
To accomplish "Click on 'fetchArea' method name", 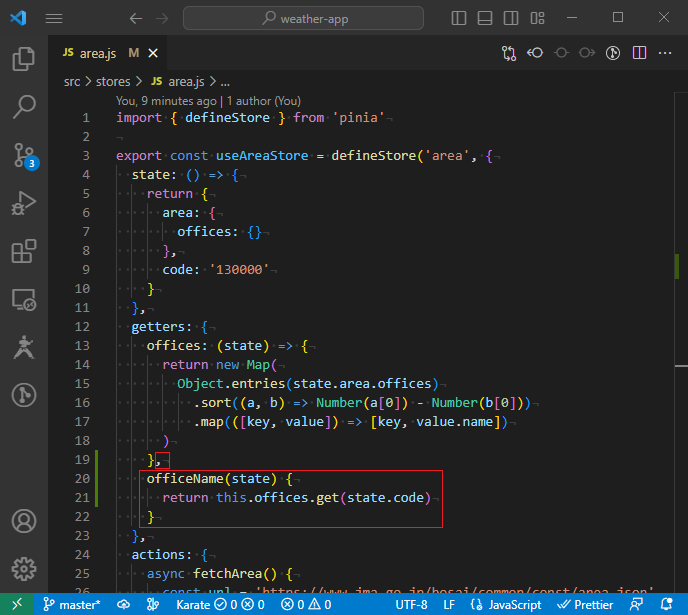I will (x=227, y=574).
